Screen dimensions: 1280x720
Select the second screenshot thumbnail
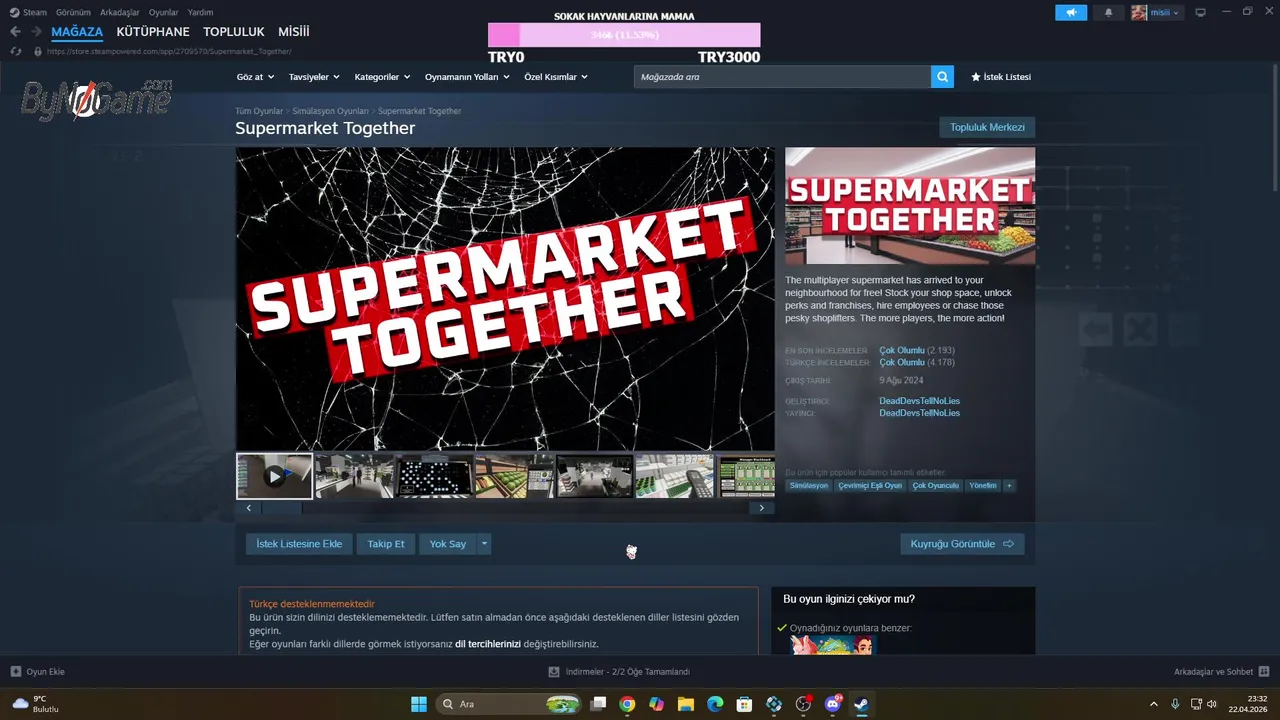(354, 476)
